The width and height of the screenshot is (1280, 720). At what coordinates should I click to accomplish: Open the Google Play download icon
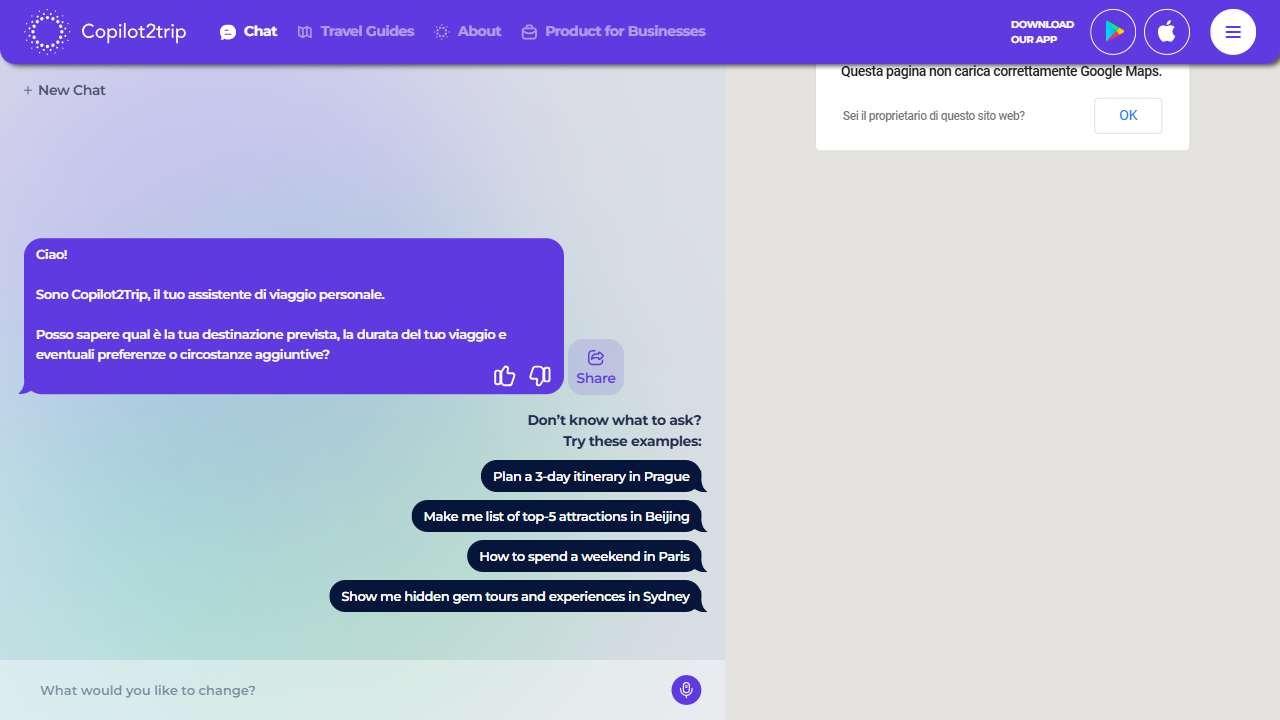[x=1113, y=32]
